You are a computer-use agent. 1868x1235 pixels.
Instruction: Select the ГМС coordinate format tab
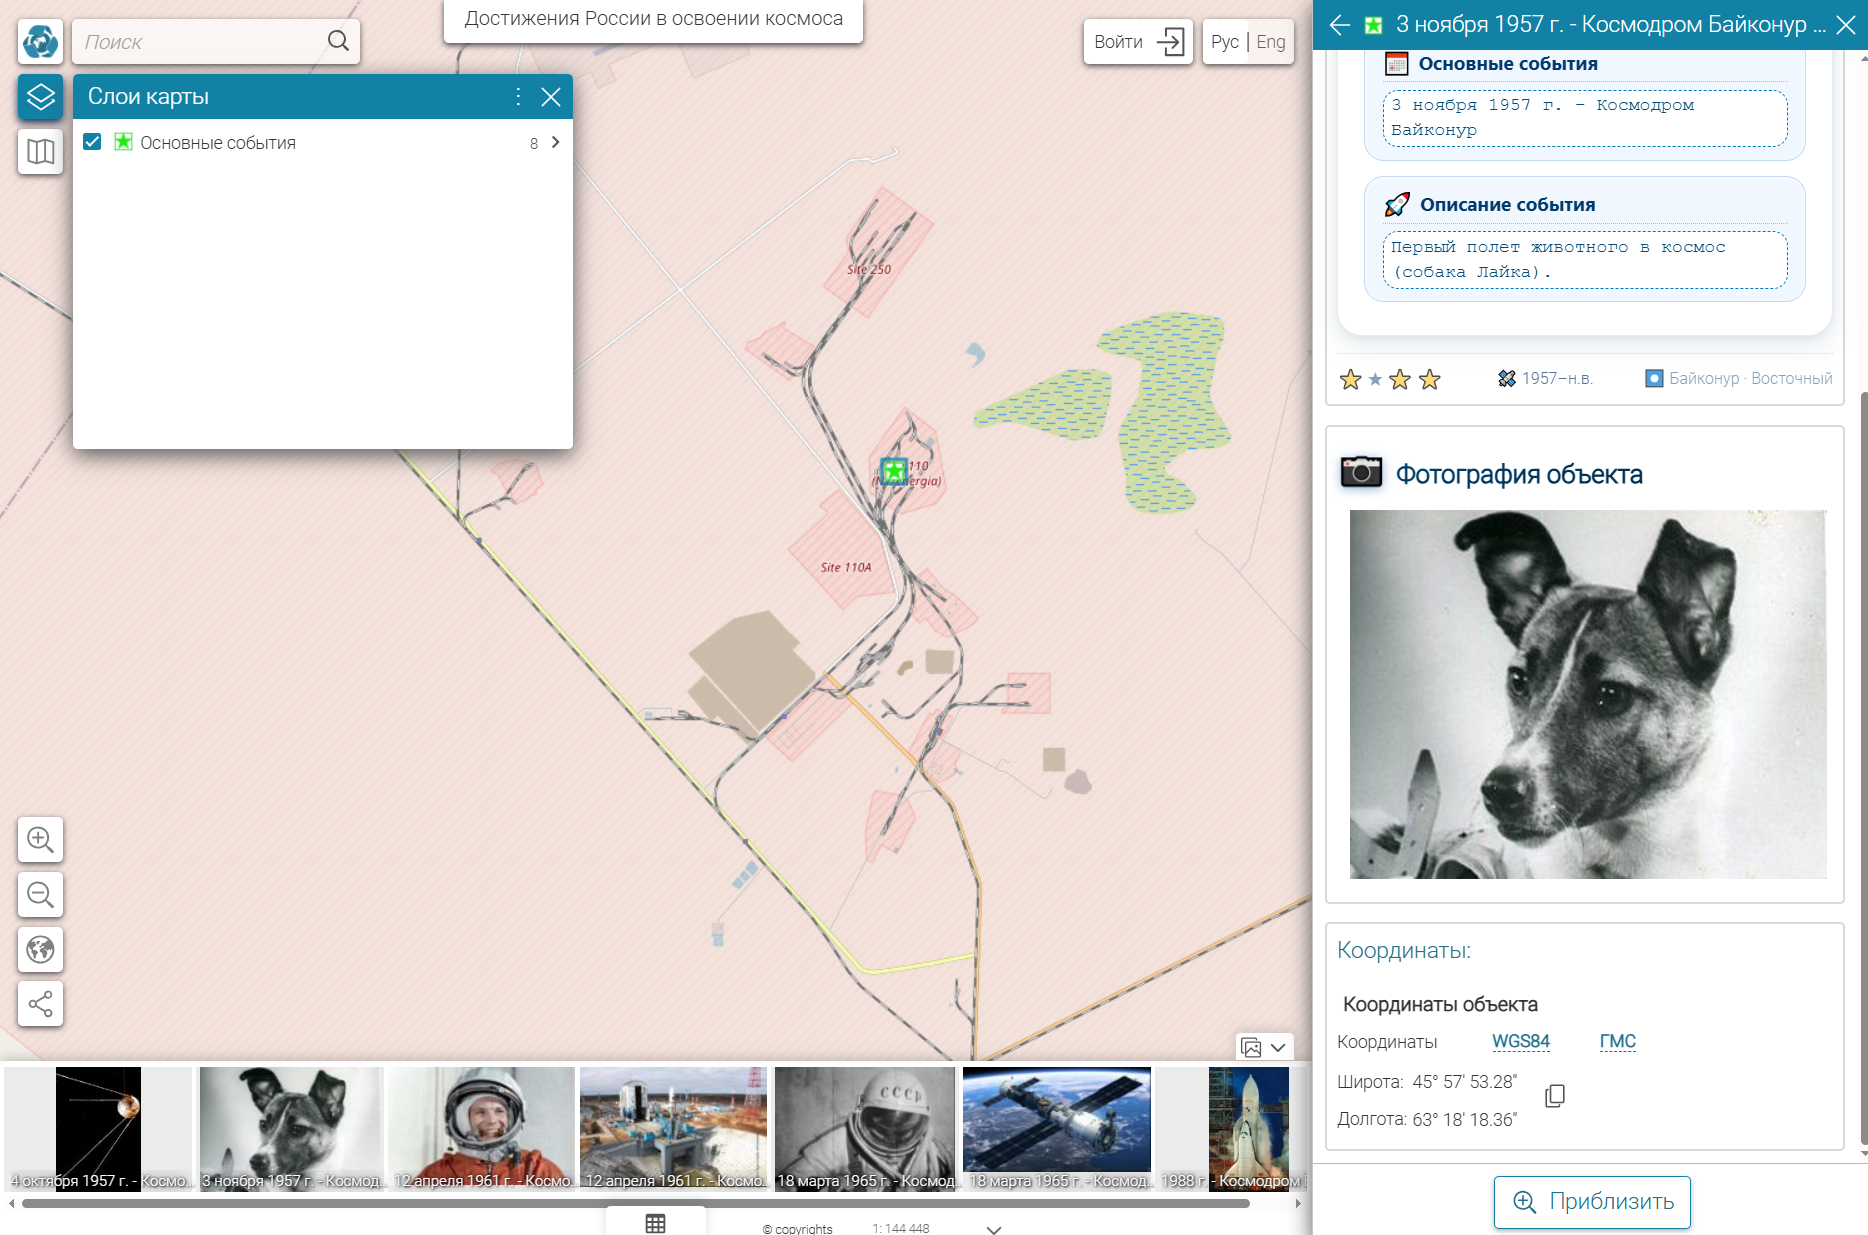[1617, 1041]
